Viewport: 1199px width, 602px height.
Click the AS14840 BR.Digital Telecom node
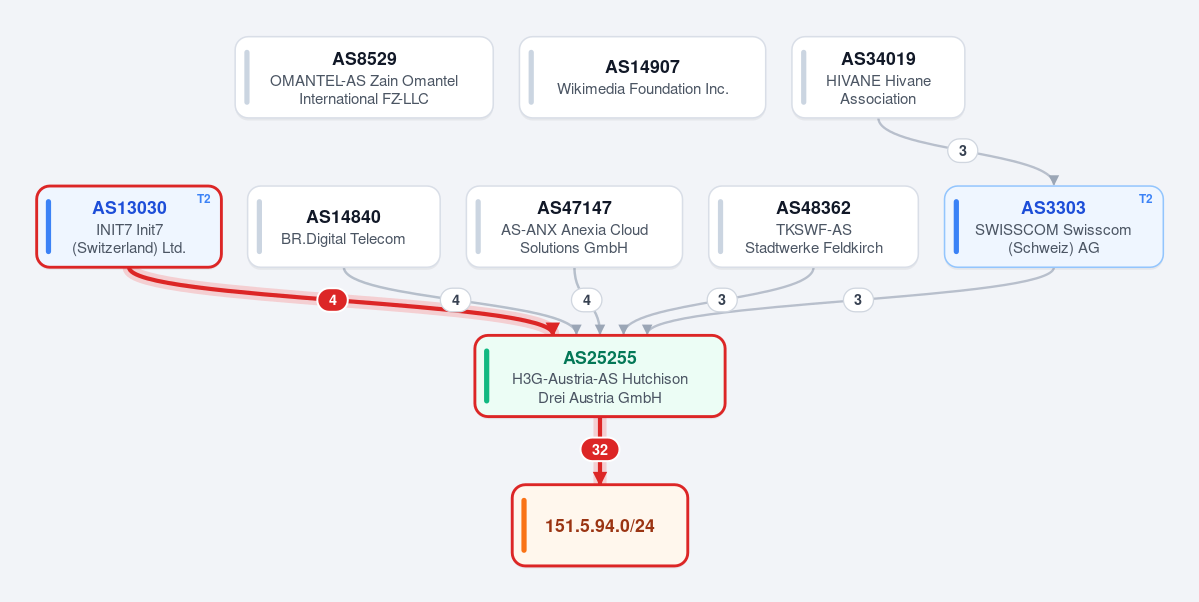click(343, 226)
